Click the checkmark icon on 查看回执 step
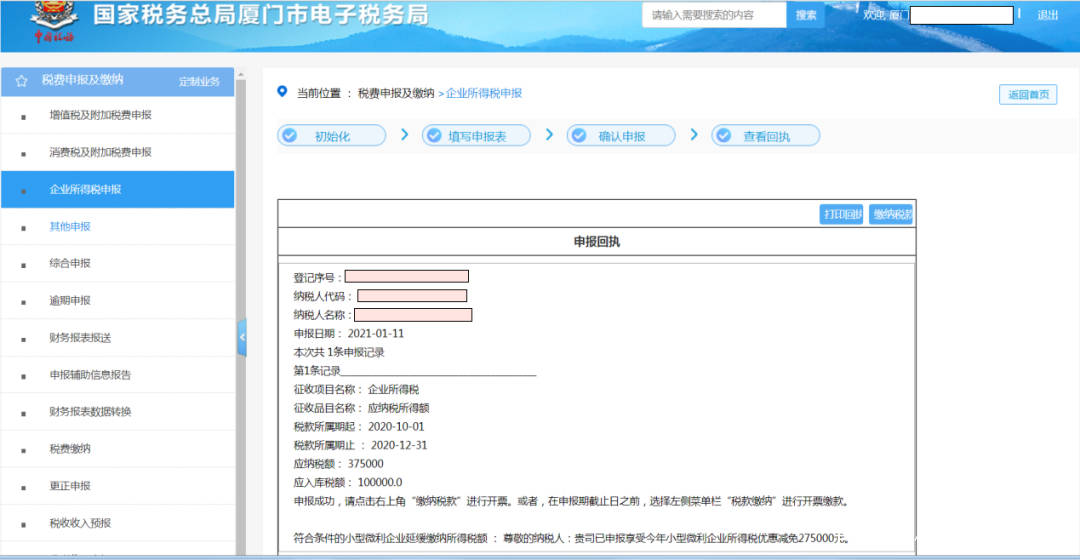 (x=724, y=136)
